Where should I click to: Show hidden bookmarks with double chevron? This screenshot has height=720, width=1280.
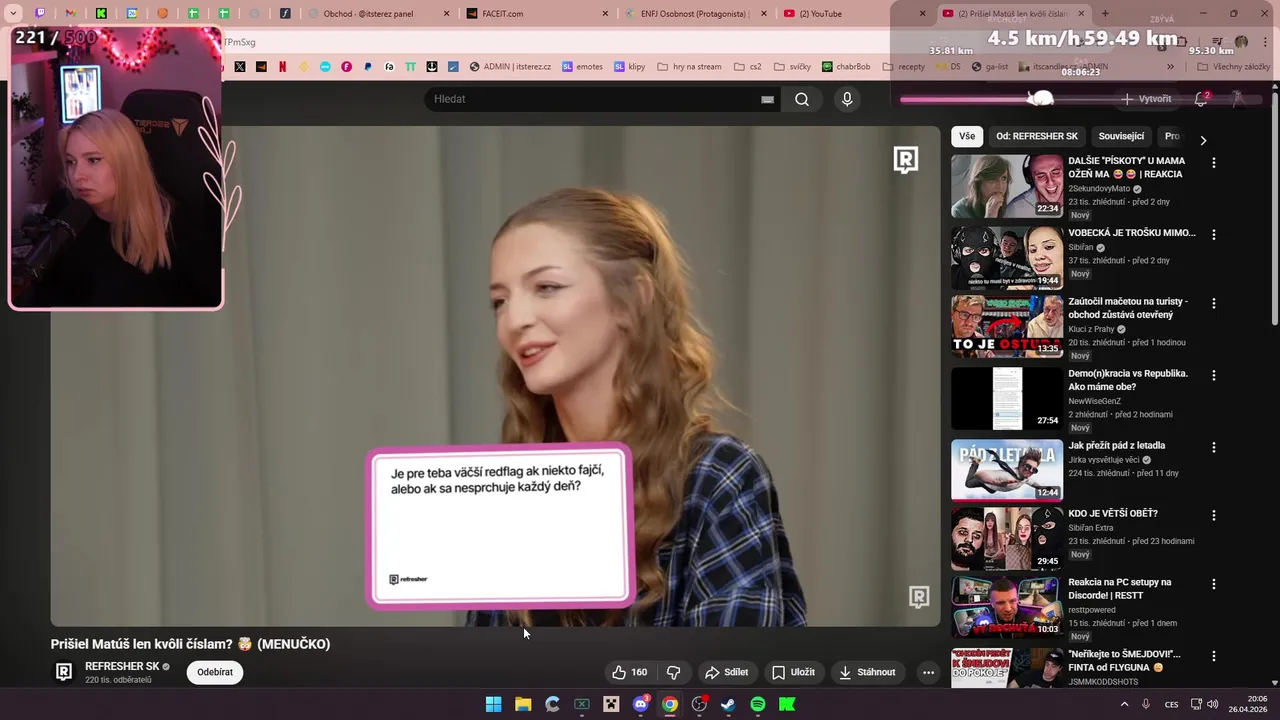point(1170,67)
